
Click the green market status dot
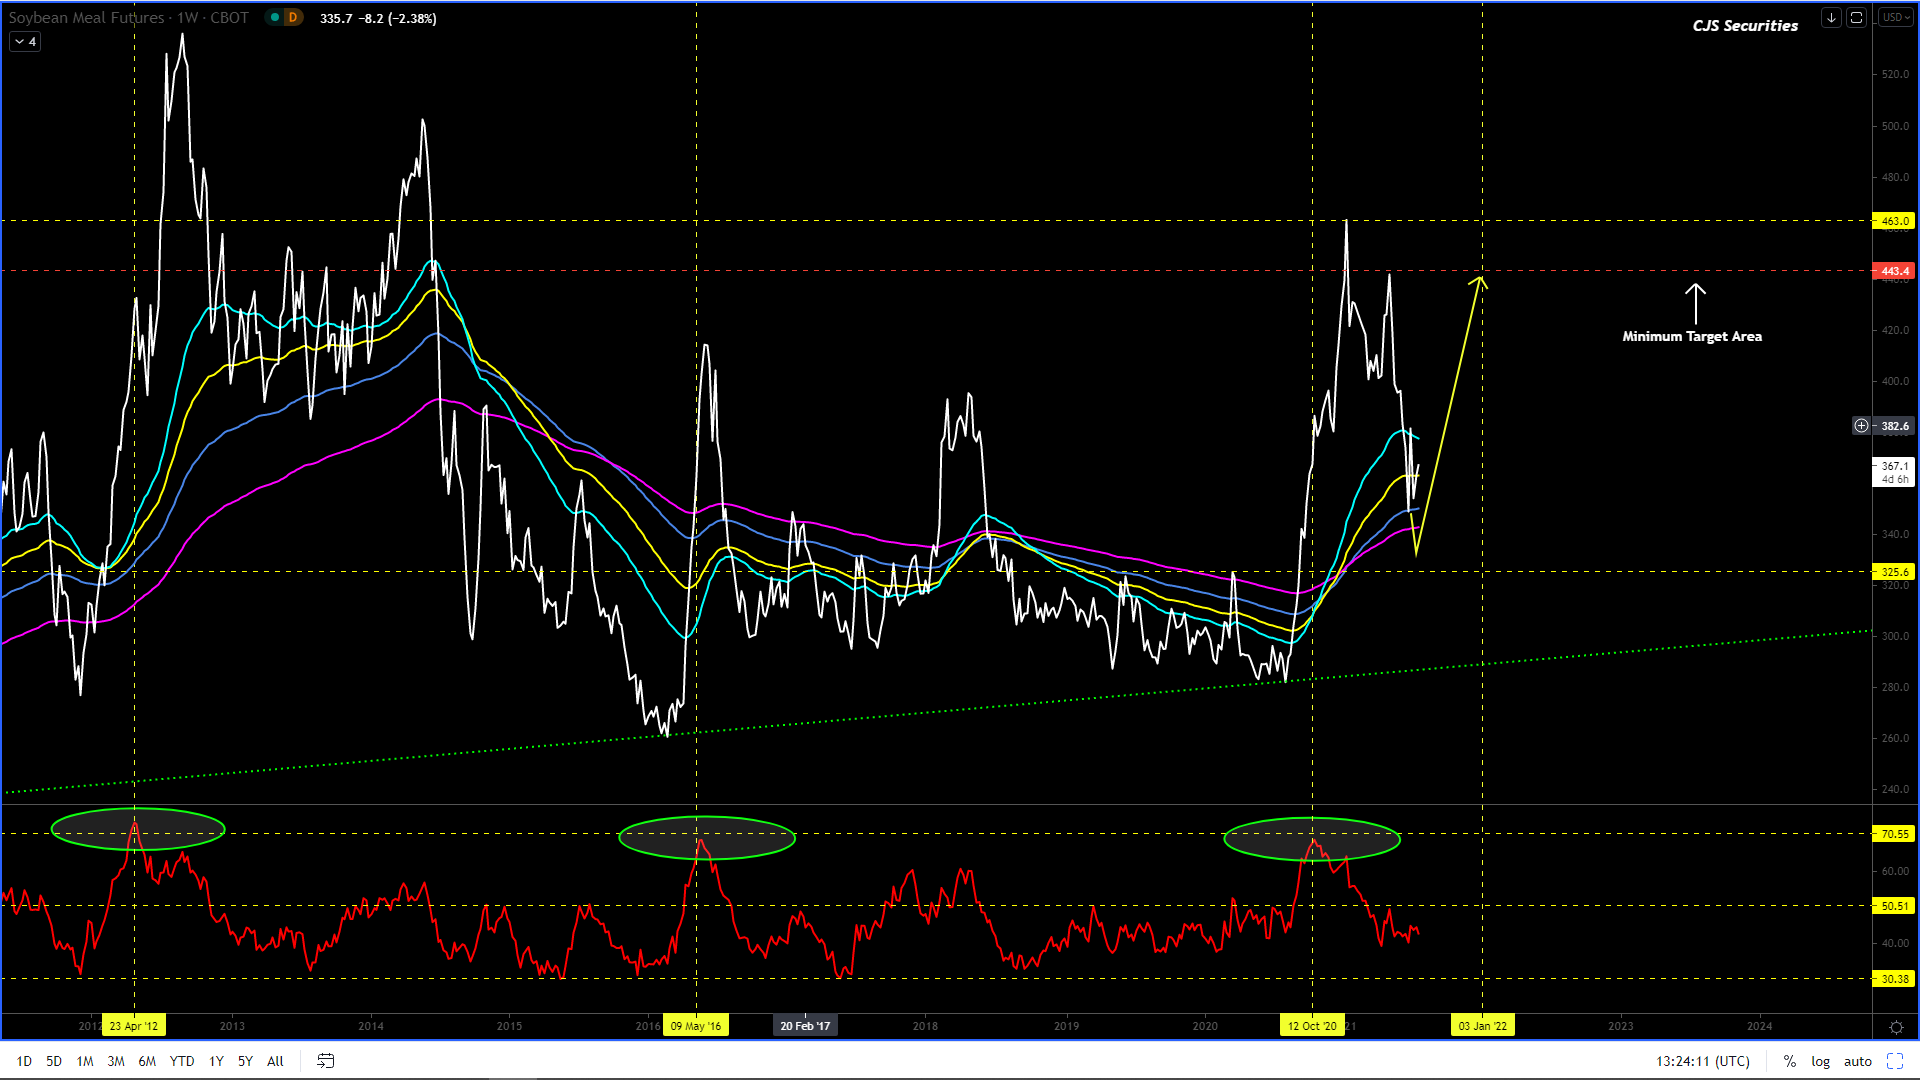coord(275,18)
